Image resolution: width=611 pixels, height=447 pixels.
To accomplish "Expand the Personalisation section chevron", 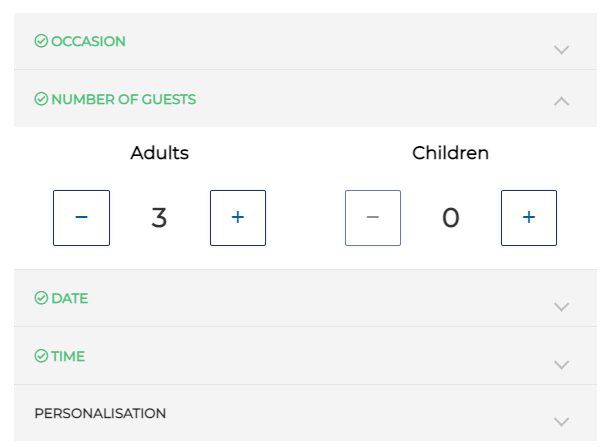I will [x=562, y=422].
